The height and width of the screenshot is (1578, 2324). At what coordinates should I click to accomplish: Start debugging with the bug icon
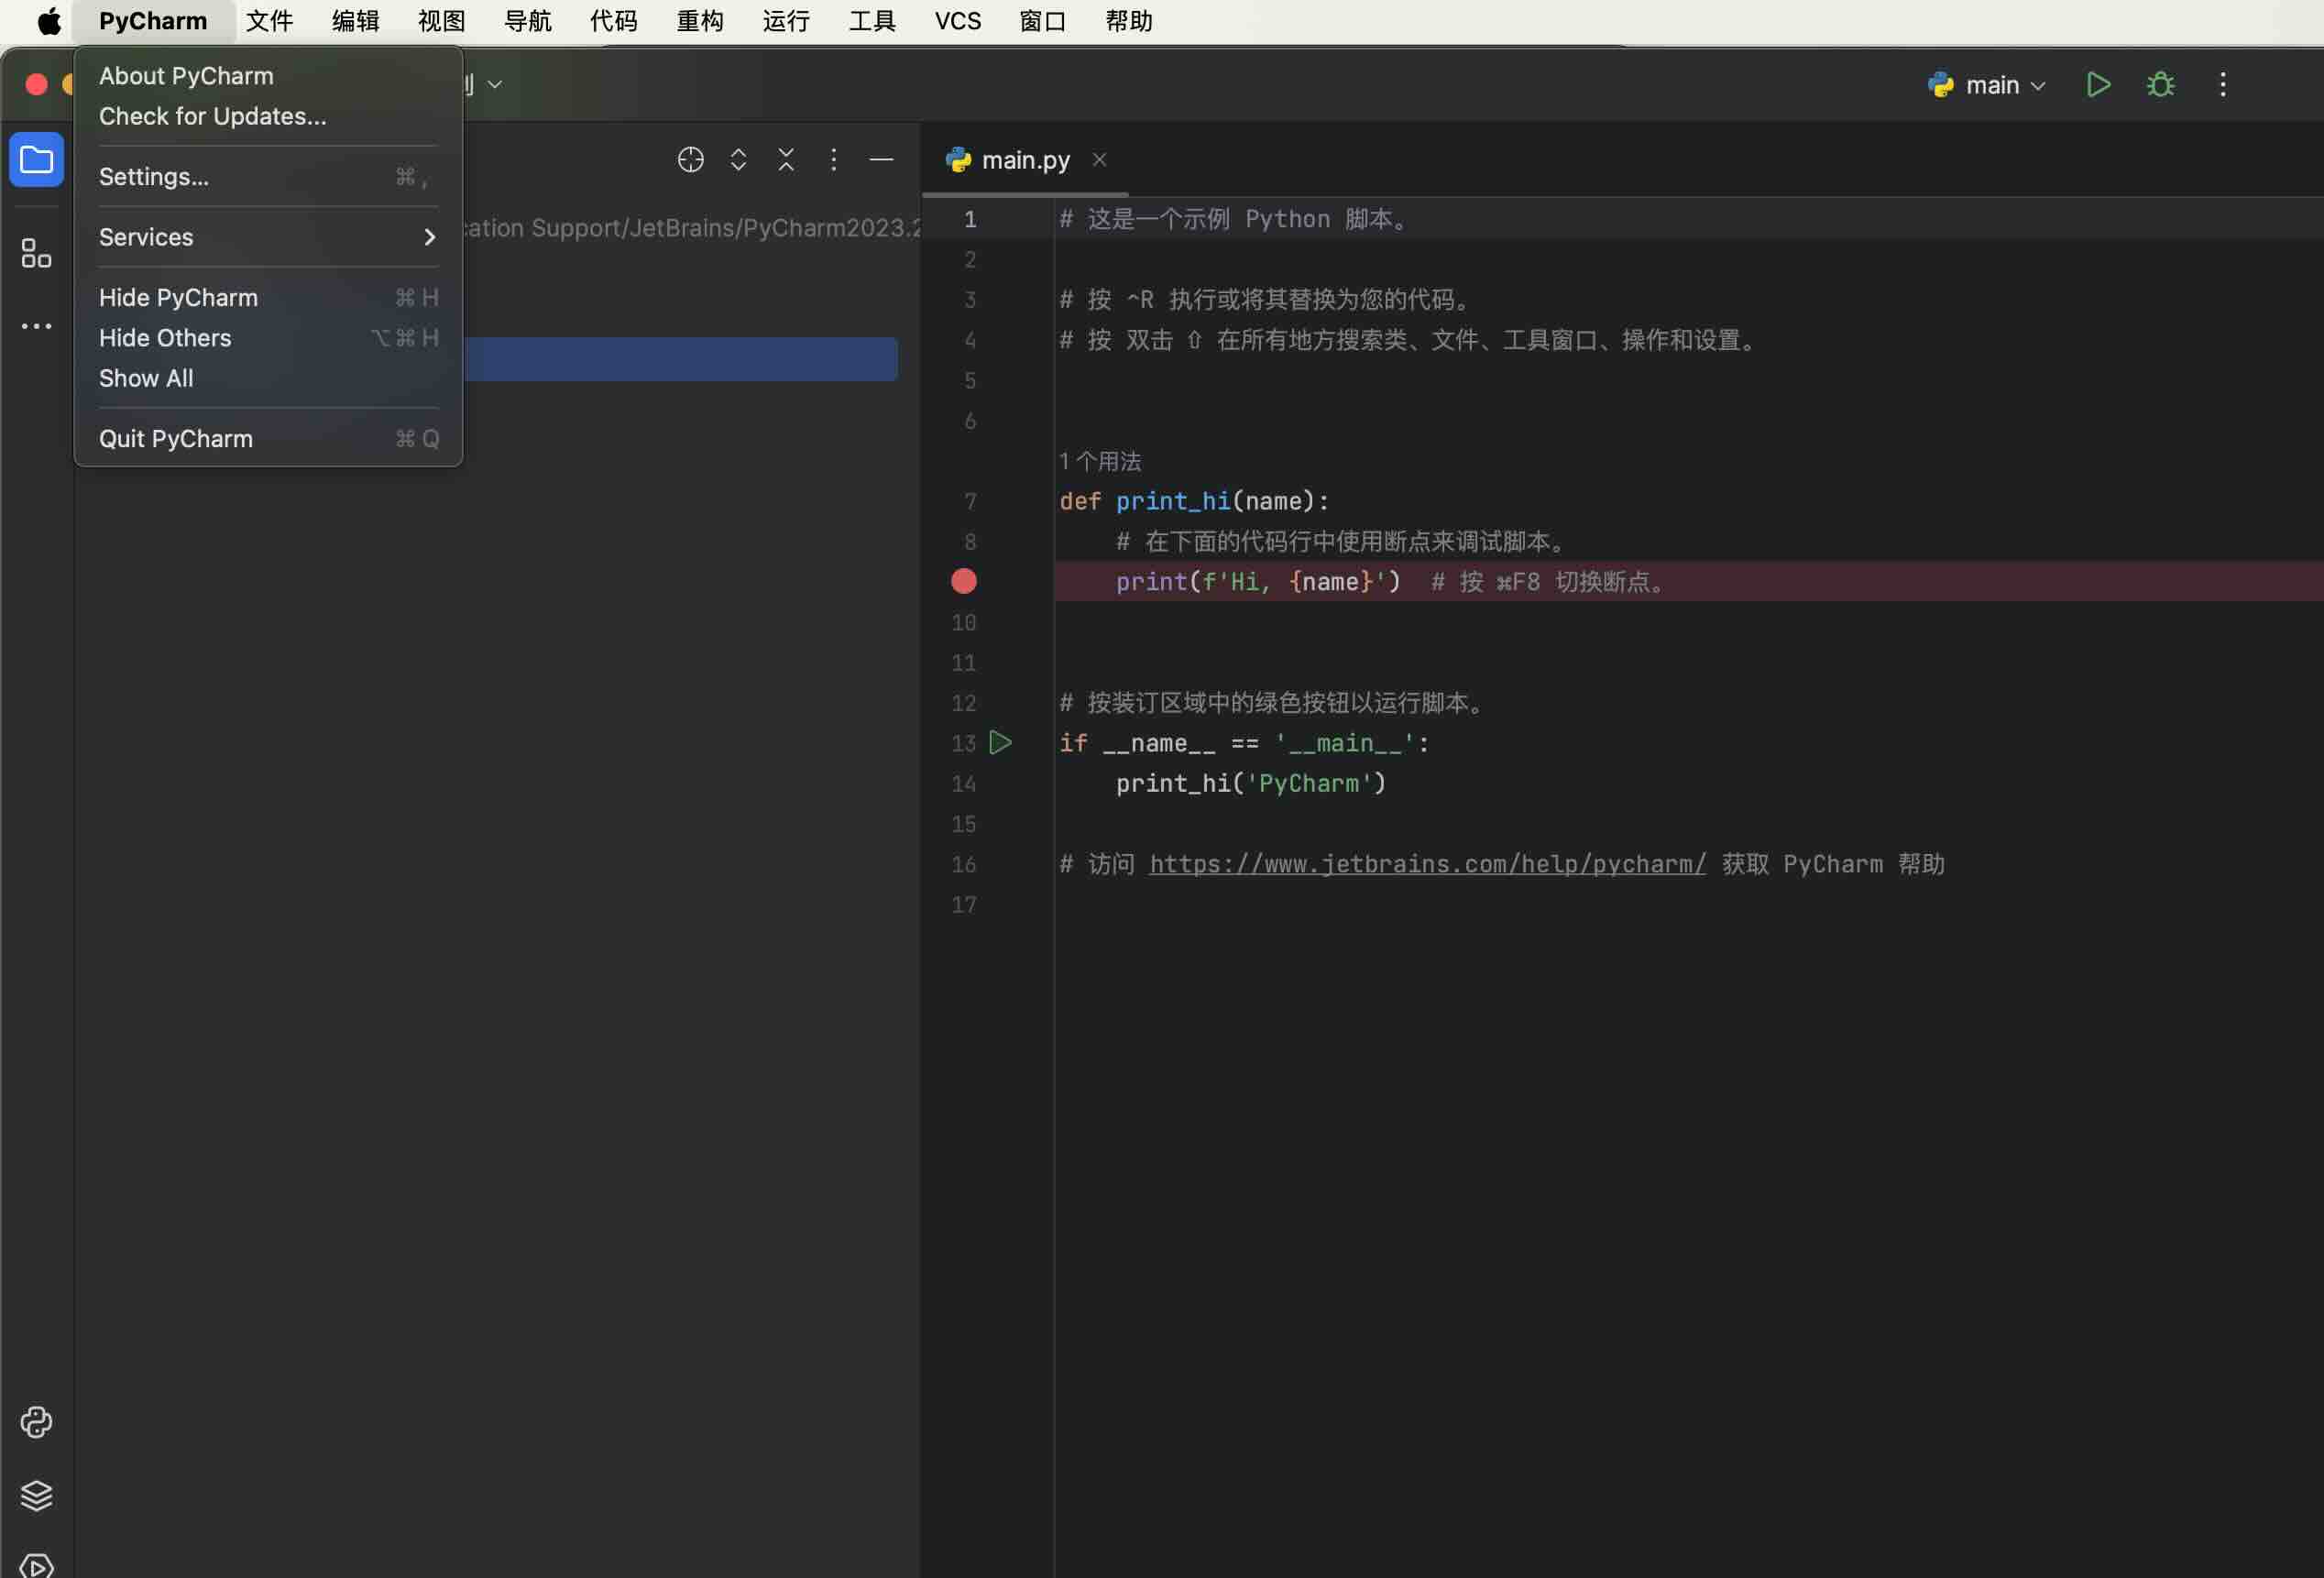point(2160,85)
